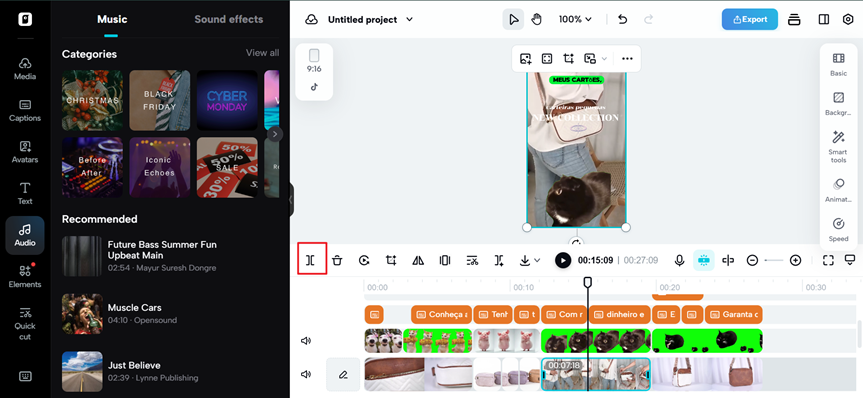Image resolution: width=863 pixels, height=398 pixels.
Task: Select the Music tab
Action: [x=112, y=19]
